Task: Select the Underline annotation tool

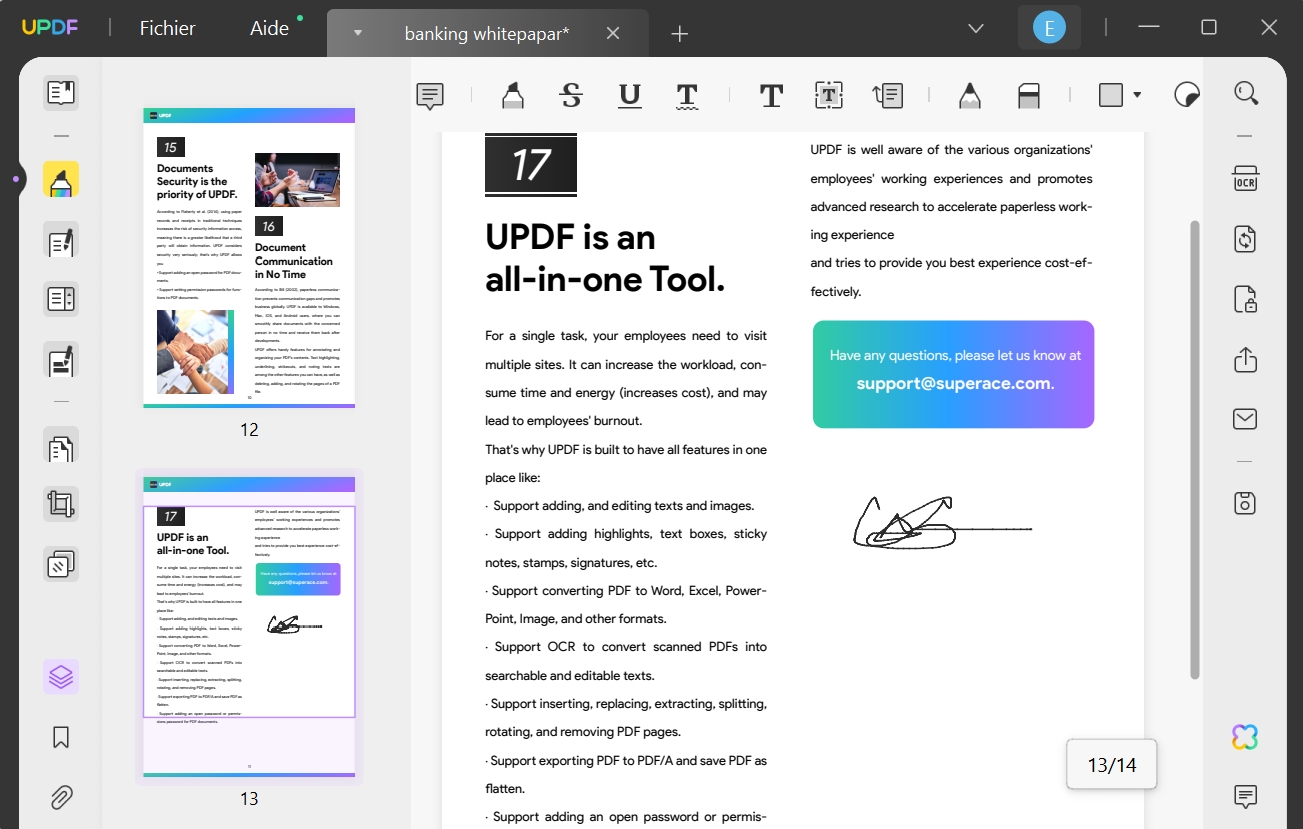Action: coord(629,95)
